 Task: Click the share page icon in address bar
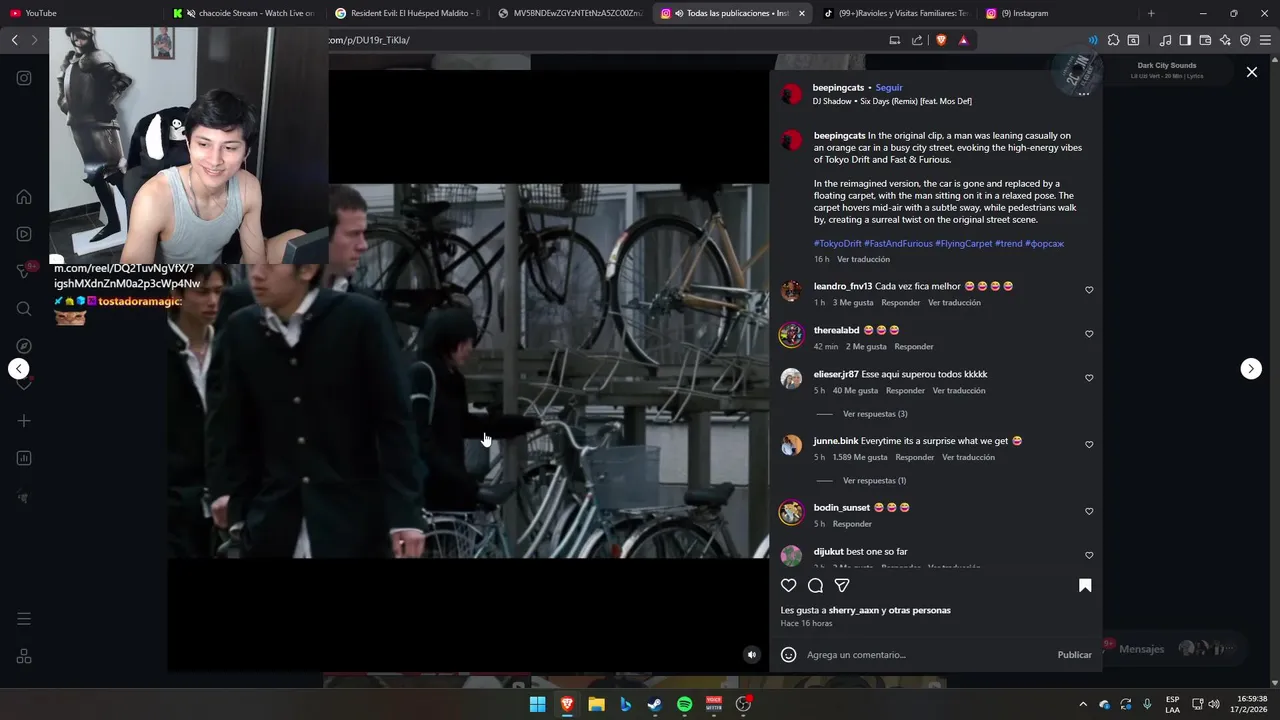tap(917, 40)
